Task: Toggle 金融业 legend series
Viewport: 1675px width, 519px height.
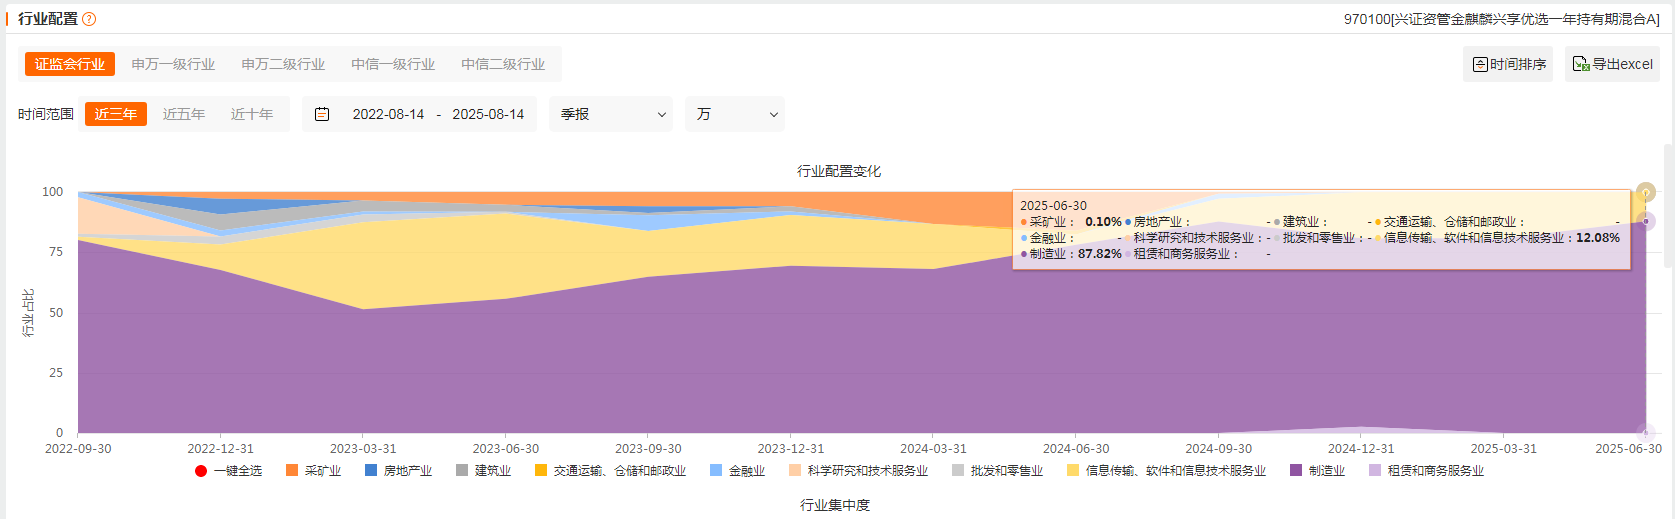Action: pyautogui.click(x=737, y=471)
